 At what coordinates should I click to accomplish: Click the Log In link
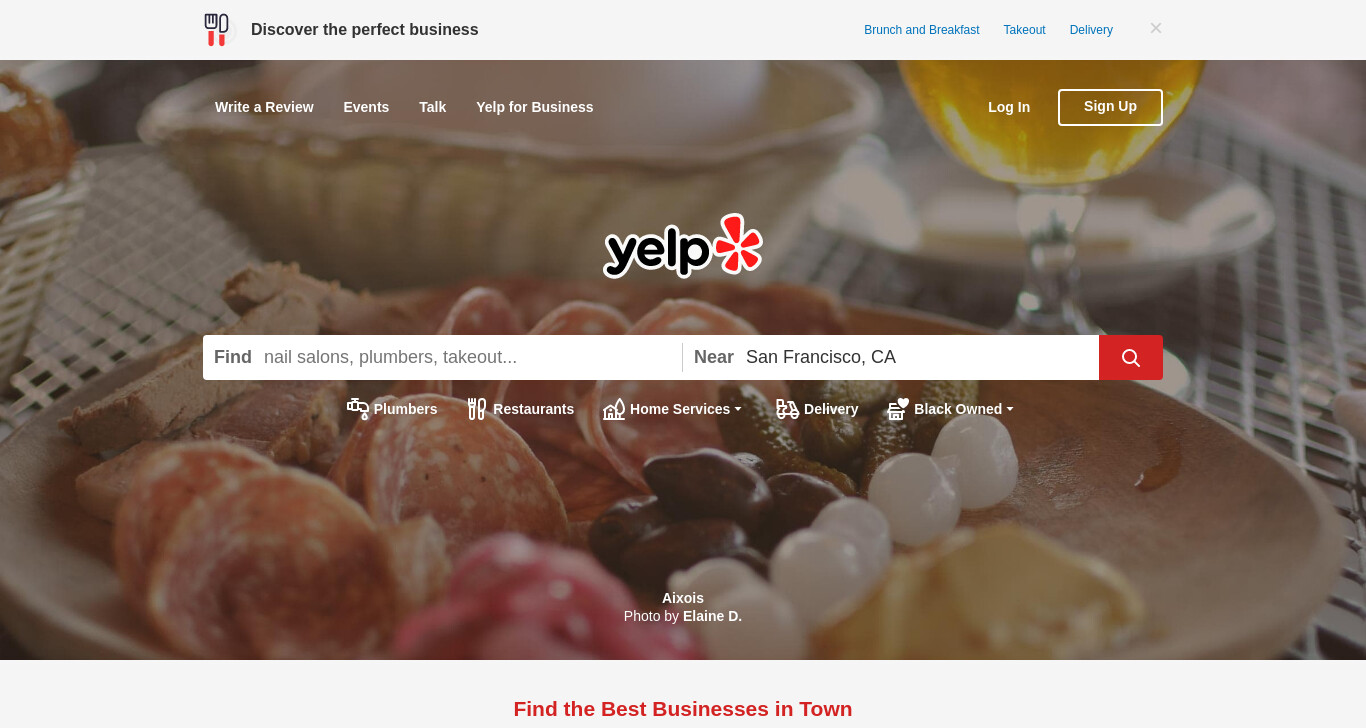point(1009,107)
